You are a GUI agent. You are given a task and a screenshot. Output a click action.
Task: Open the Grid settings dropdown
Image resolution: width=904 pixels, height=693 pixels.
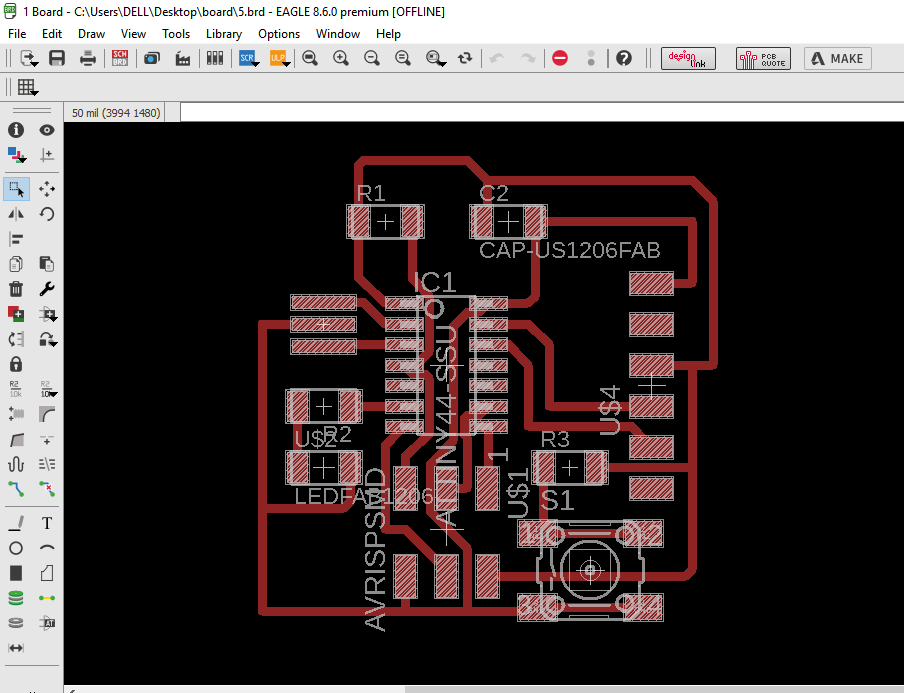(27, 87)
